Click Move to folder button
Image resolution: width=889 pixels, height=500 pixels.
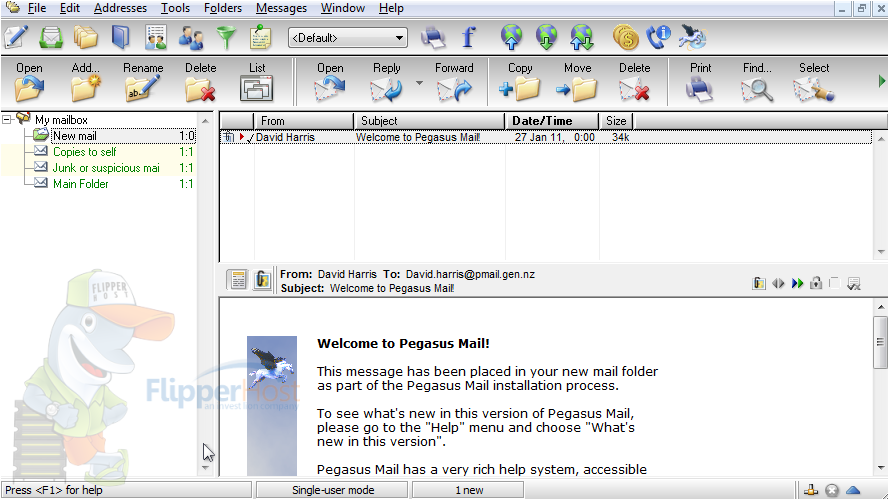(577, 82)
